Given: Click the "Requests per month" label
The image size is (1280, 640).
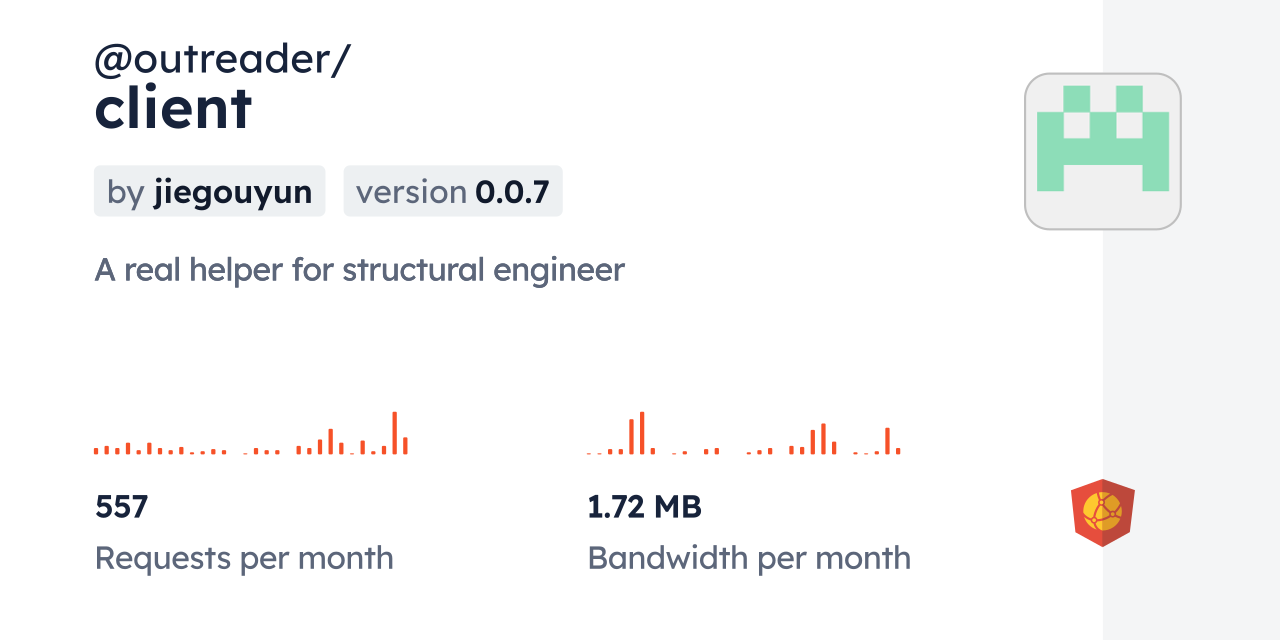Looking at the screenshot, I should pyautogui.click(x=244, y=558).
